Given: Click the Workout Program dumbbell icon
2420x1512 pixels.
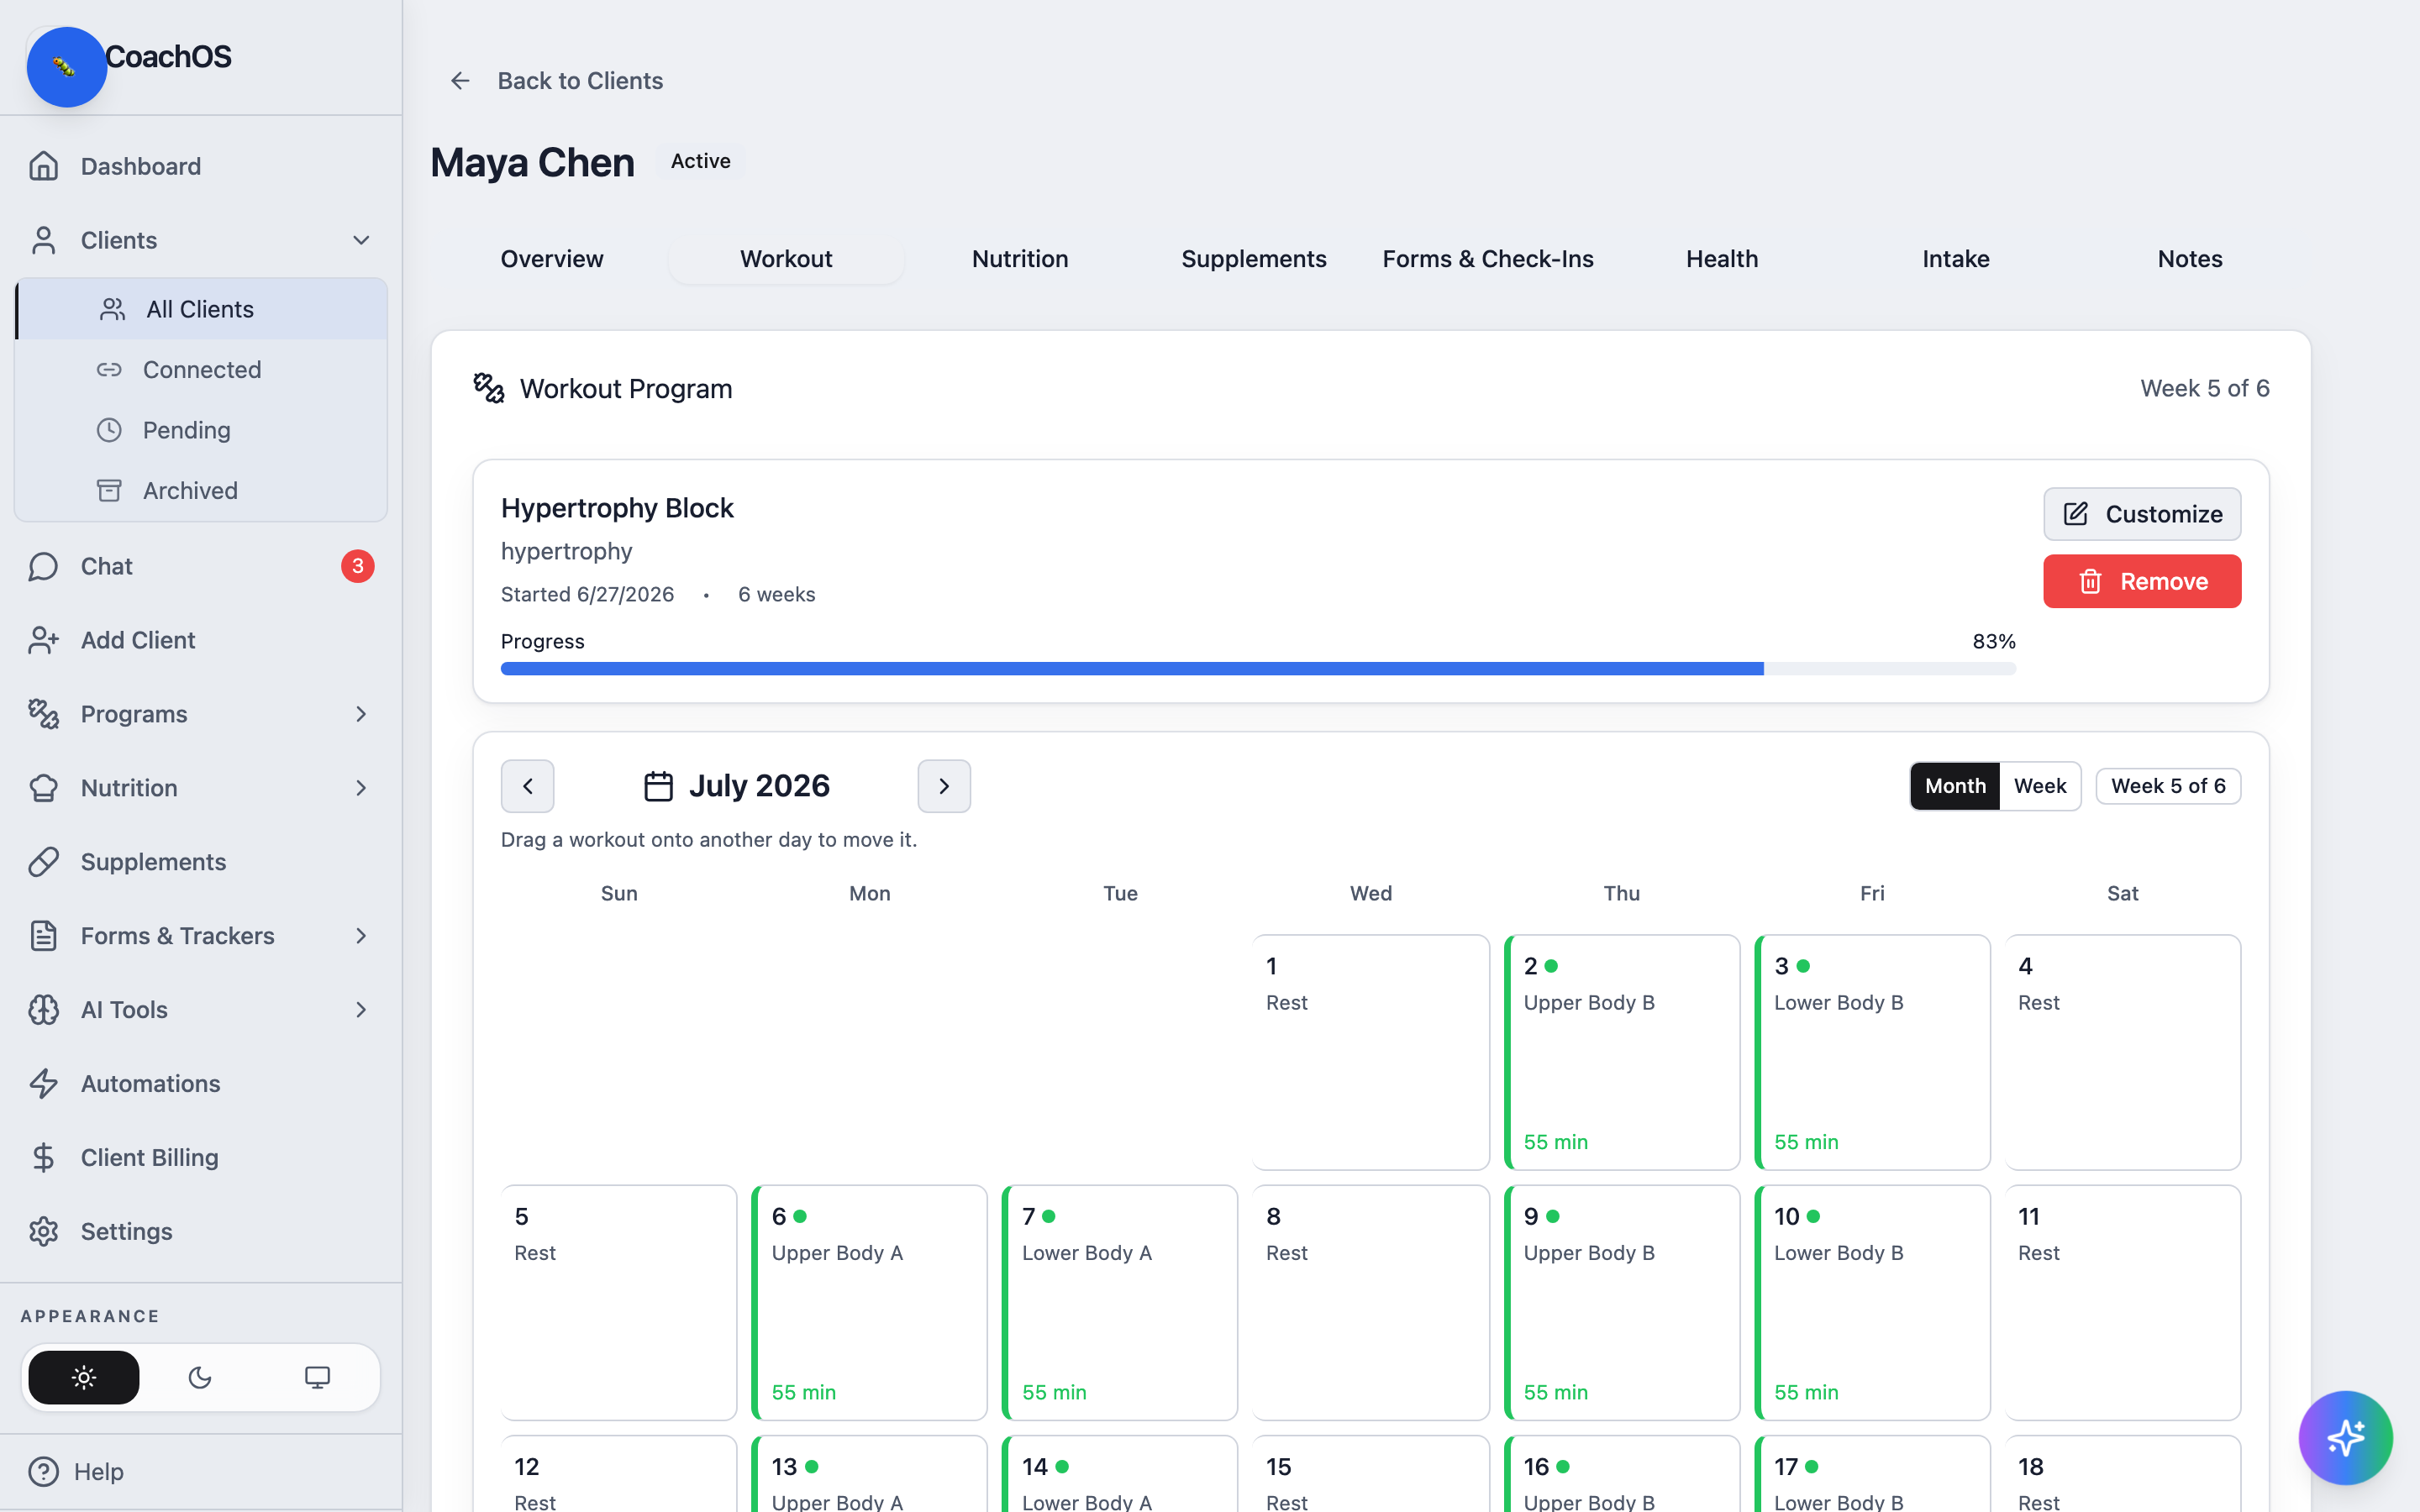Looking at the screenshot, I should [489, 388].
